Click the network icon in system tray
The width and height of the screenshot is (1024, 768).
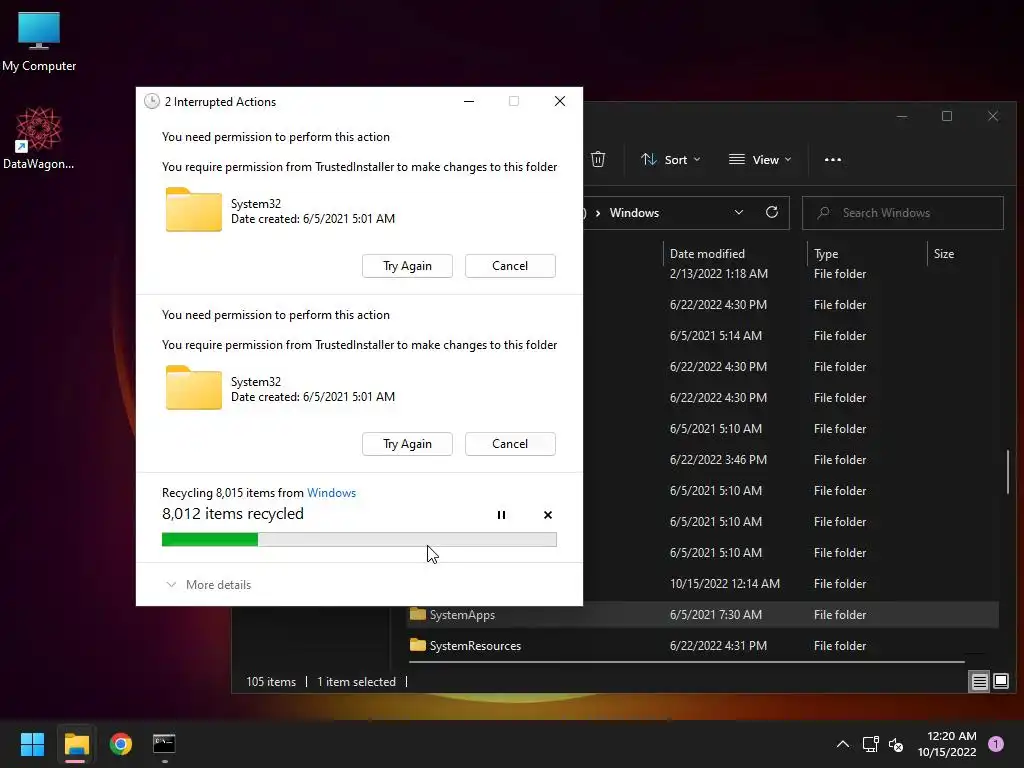point(870,744)
